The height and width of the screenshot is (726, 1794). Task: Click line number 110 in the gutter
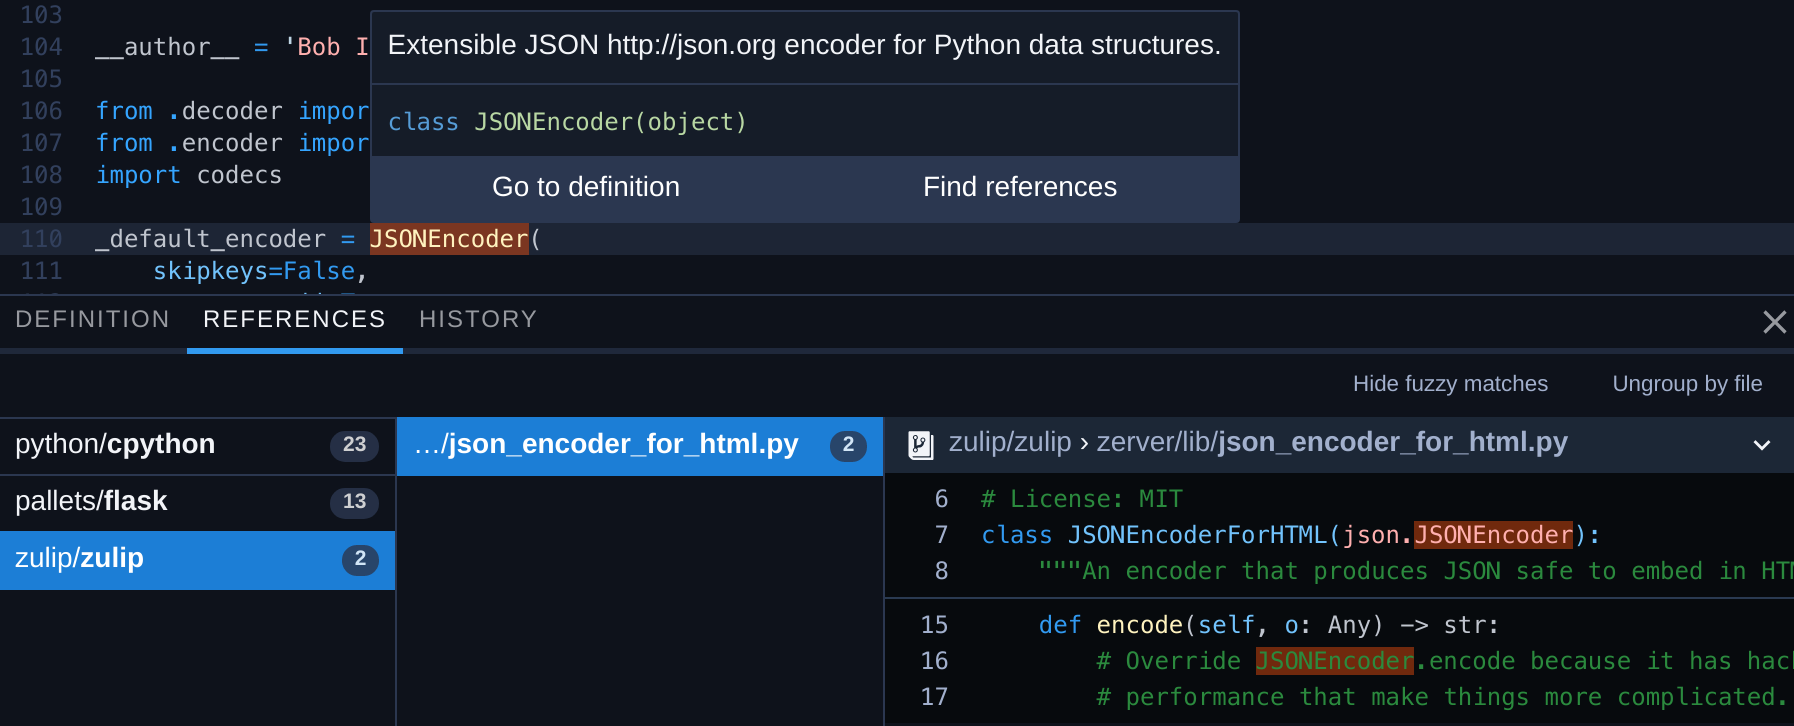tap(41, 239)
